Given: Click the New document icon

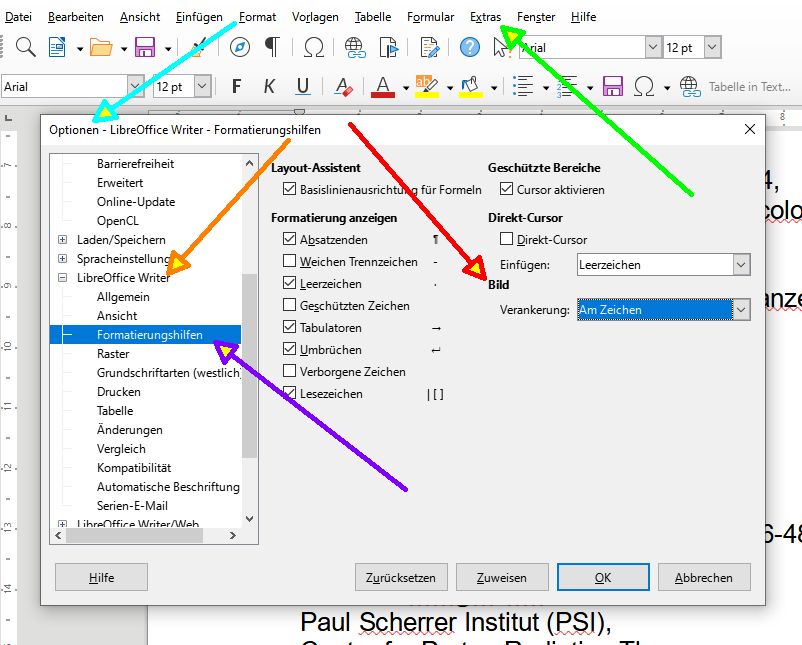Looking at the screenshot, I should 57,48.
